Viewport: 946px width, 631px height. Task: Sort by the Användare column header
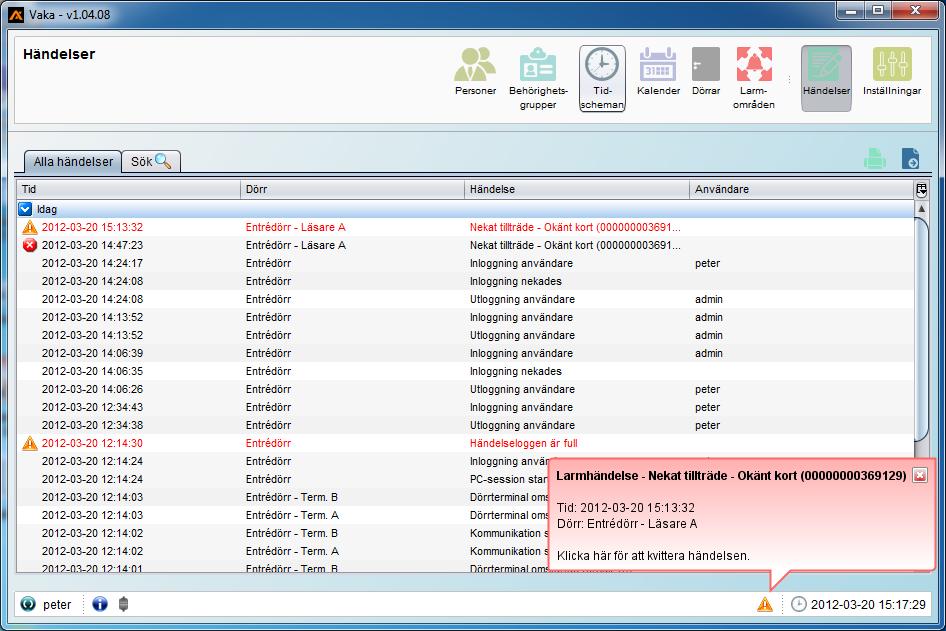click(x=802, y=189)
